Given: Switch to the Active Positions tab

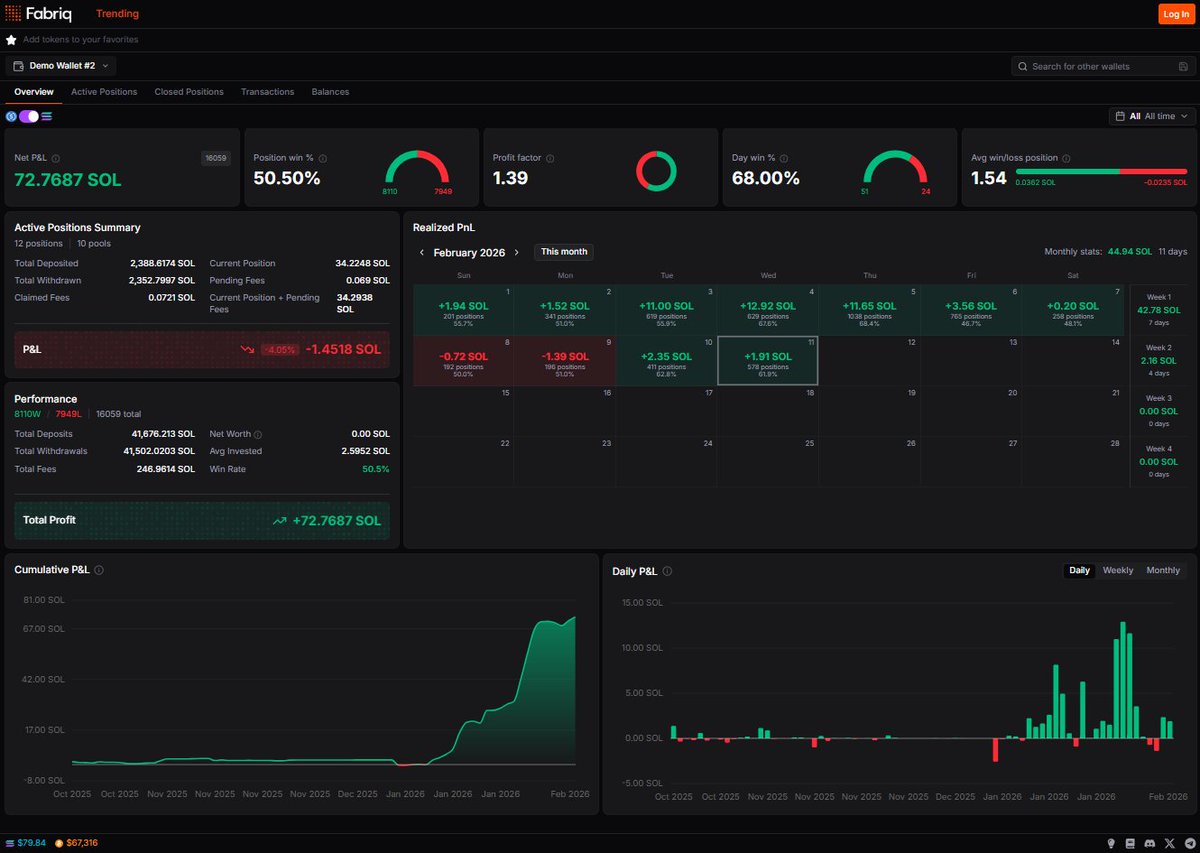Looking at the screenshot, I should point(104,92).
